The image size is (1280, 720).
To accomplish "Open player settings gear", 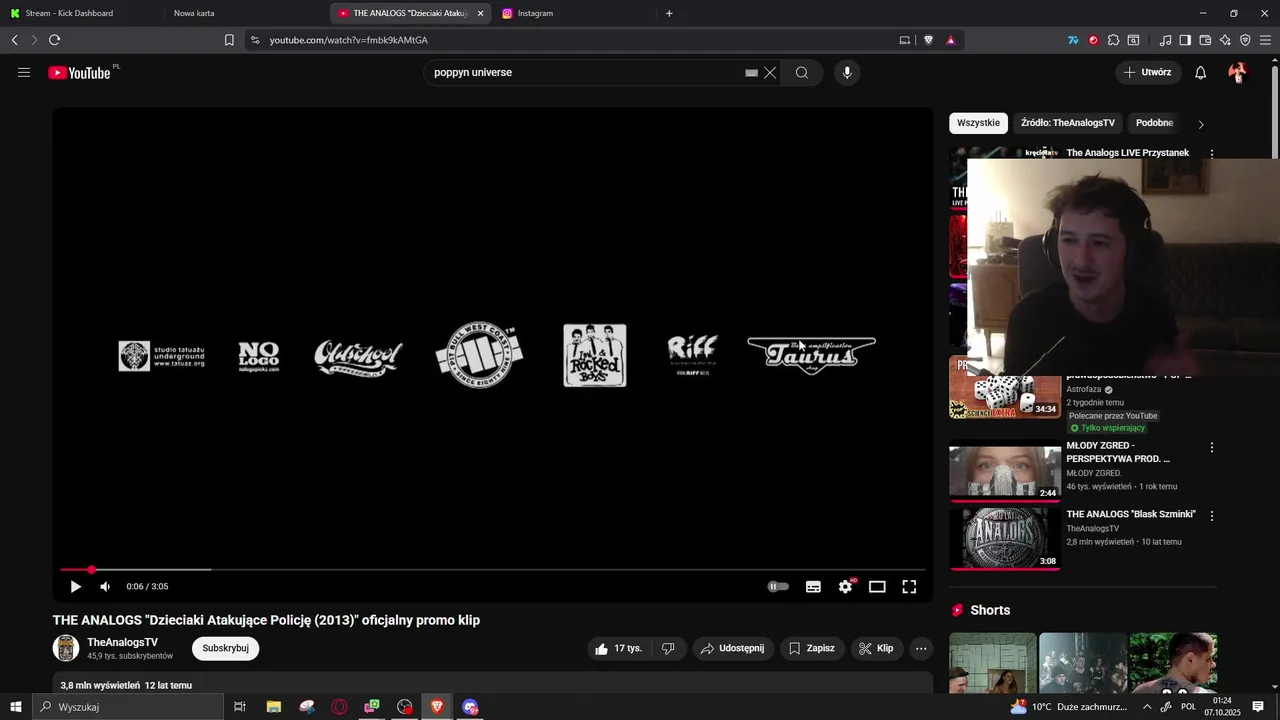I will click(x=845, y=587).
